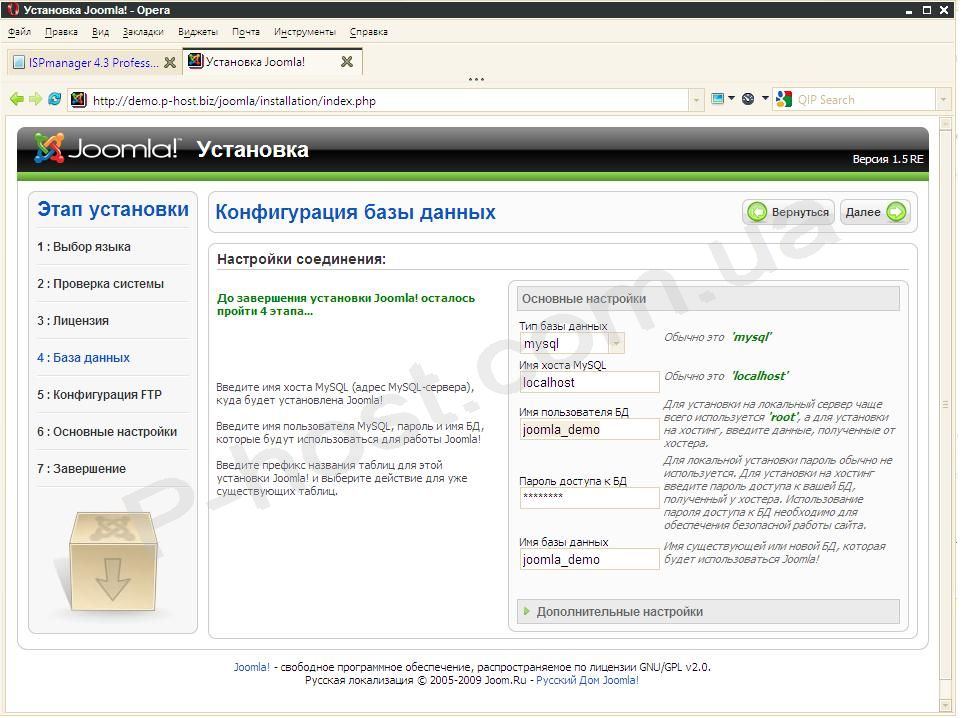962x718 pixels.
Task: Click the ISPmanager tab page icon
Action: pyautogui.click(x=19, y=63)
